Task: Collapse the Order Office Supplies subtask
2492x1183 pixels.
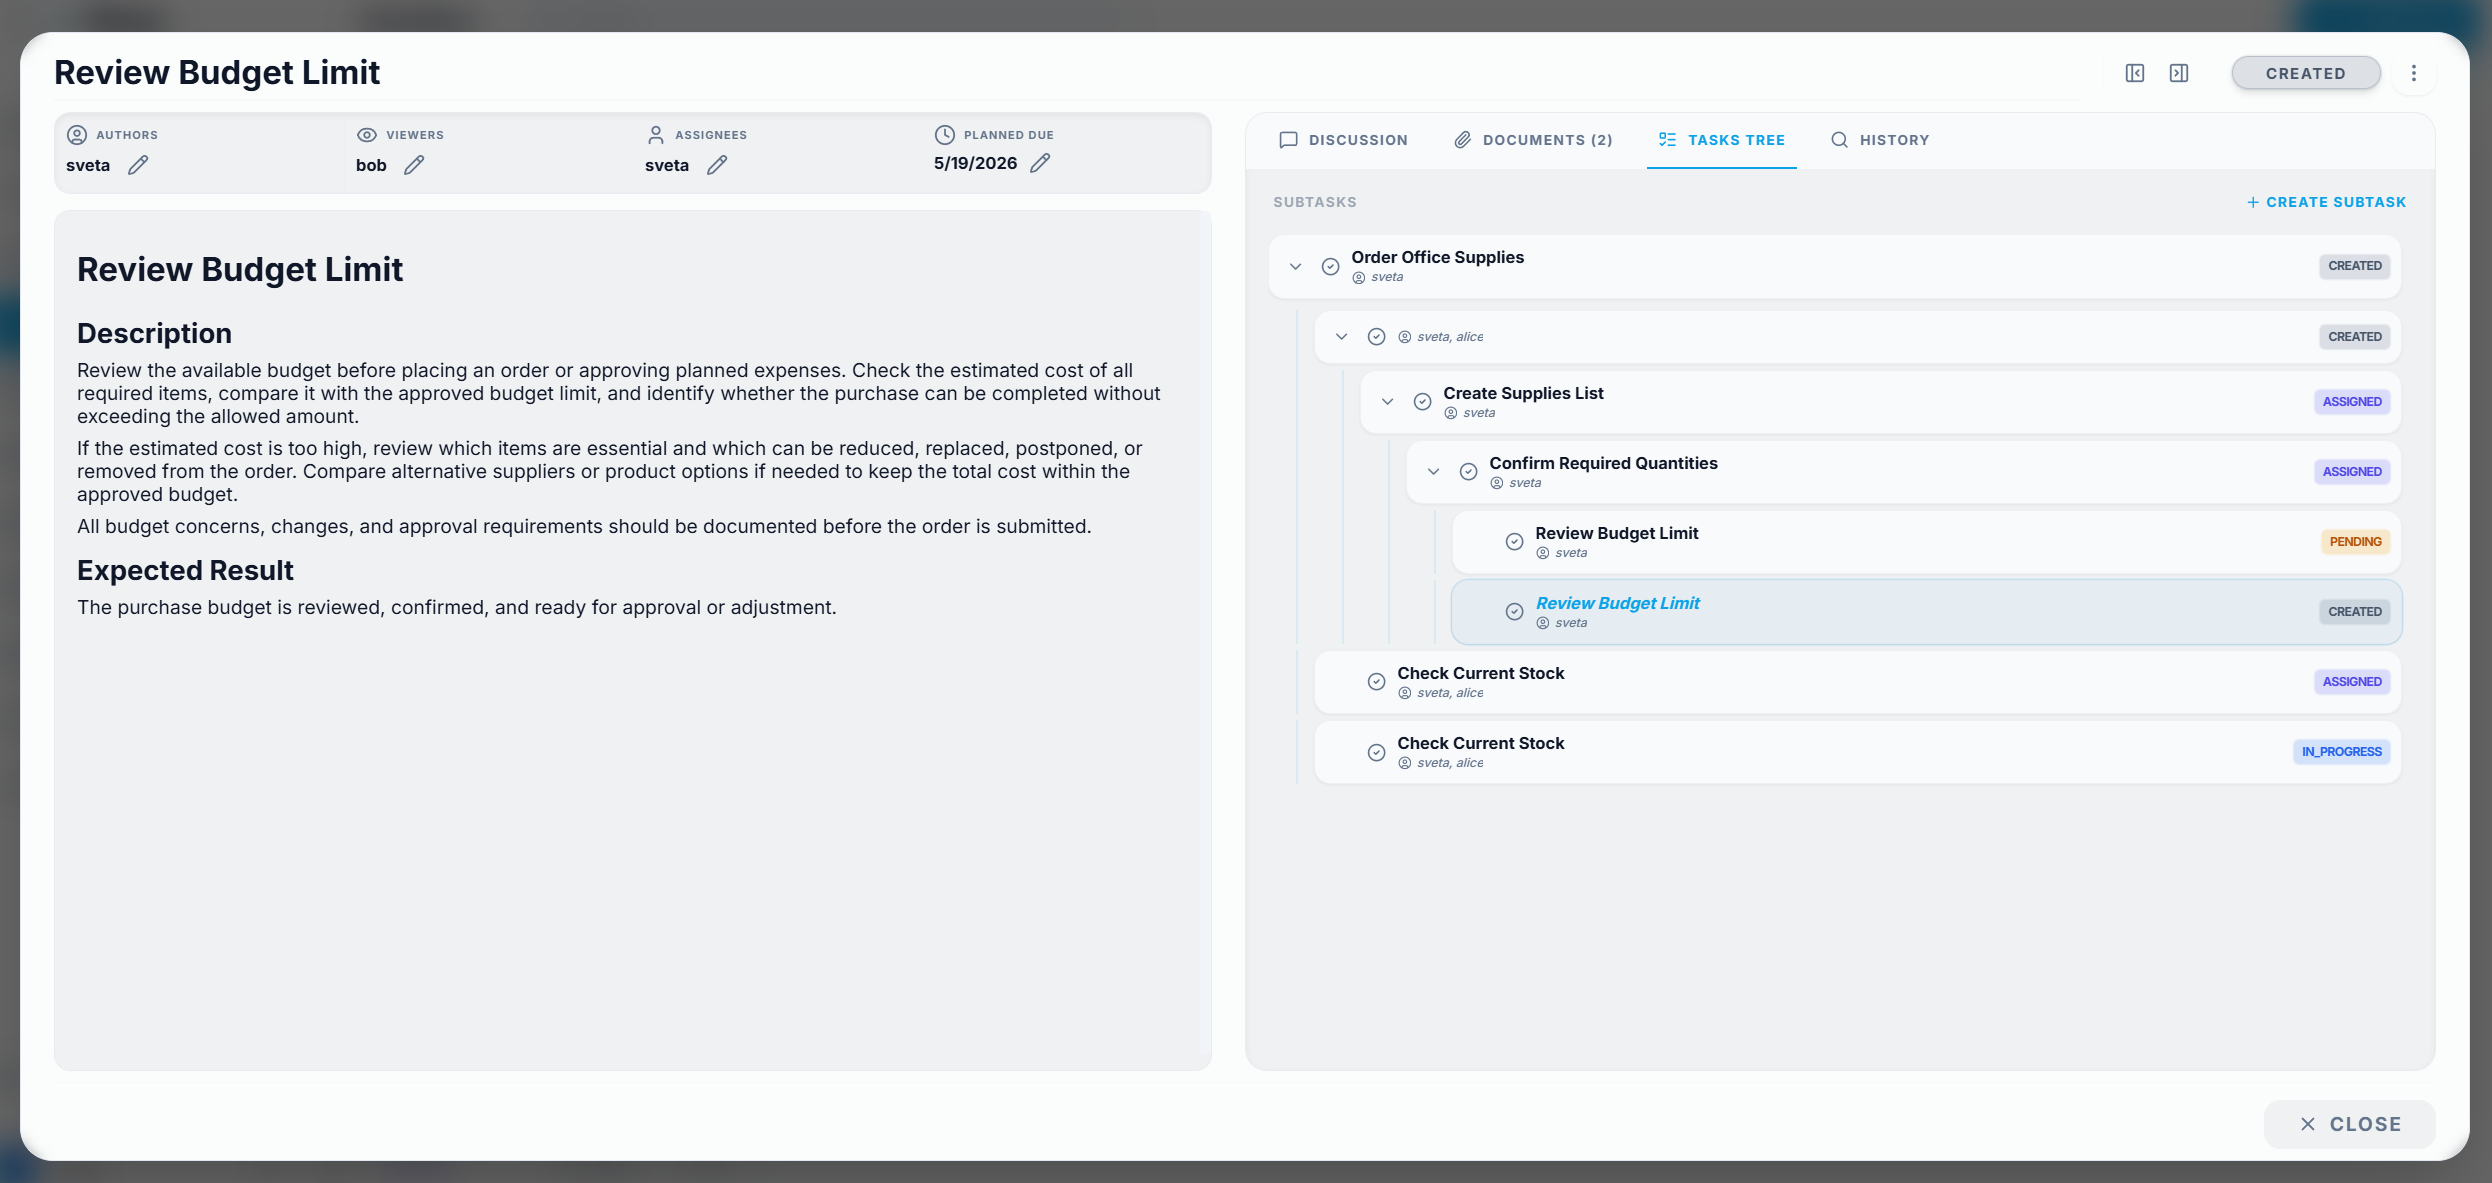Action: [1296, 266]
